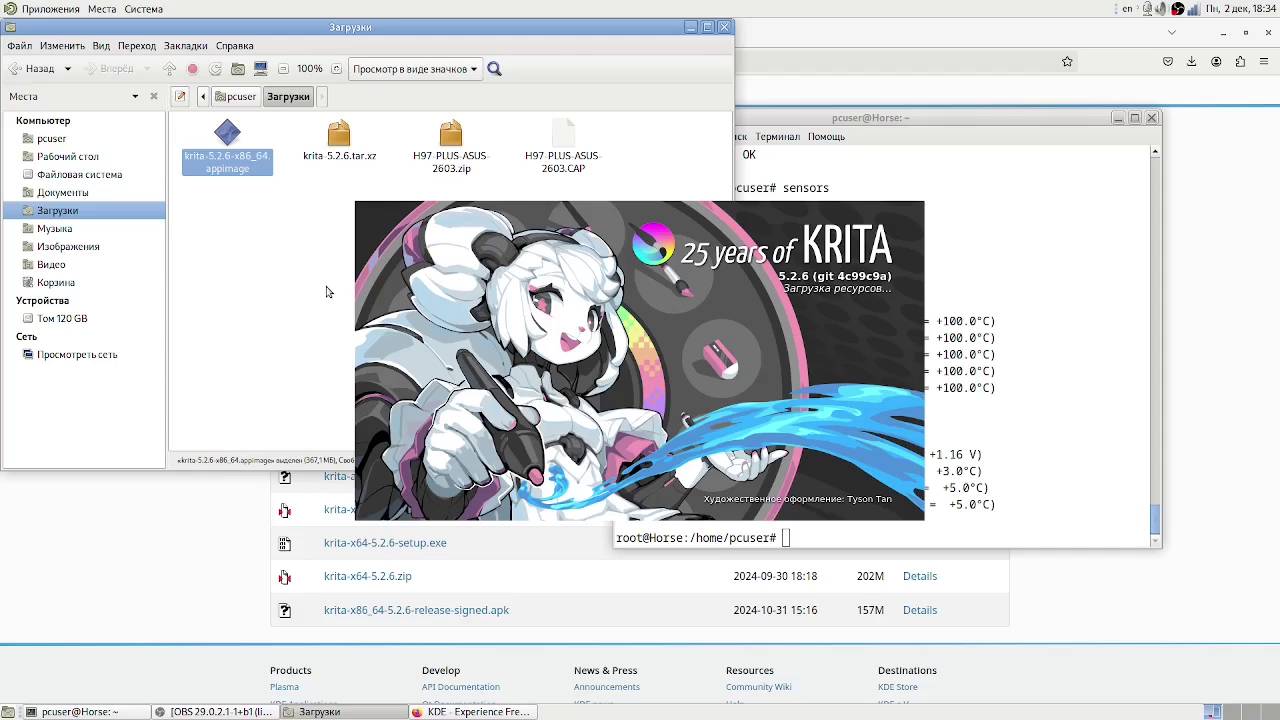Show desktop via bottom-left panel icon

[x=10, y=712]
